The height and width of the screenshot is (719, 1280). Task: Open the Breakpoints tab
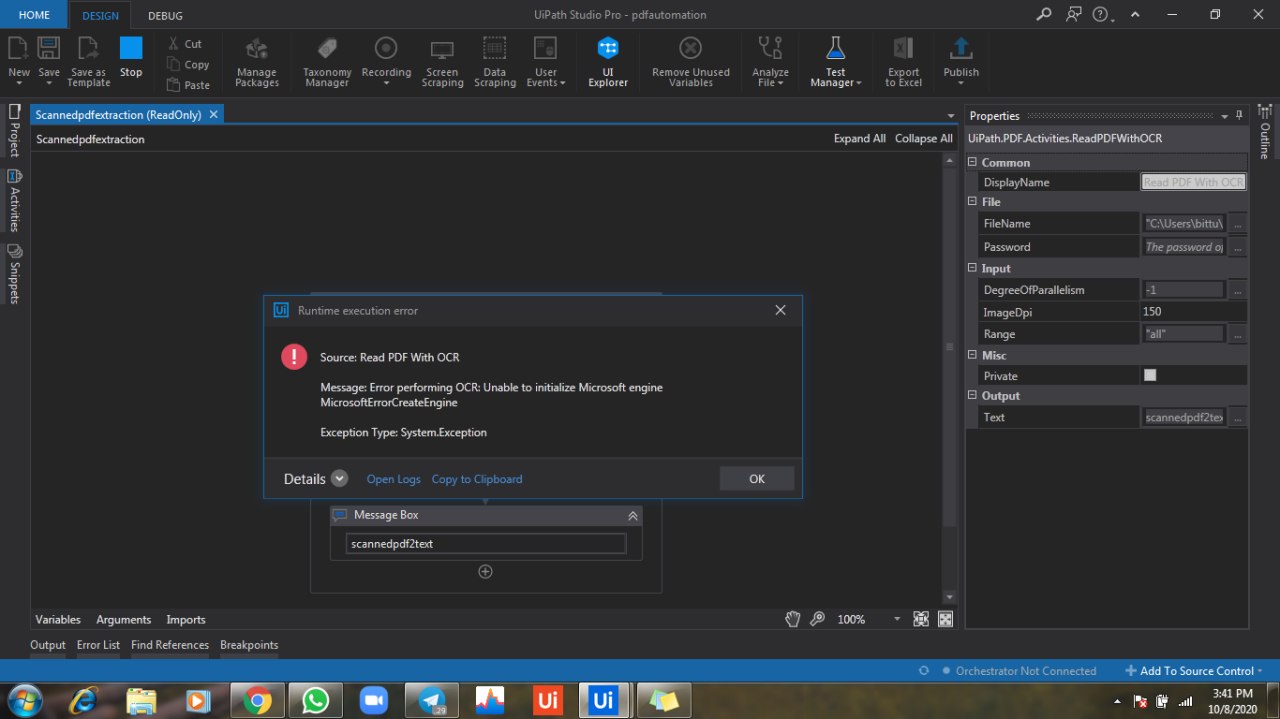pos(249,645)
